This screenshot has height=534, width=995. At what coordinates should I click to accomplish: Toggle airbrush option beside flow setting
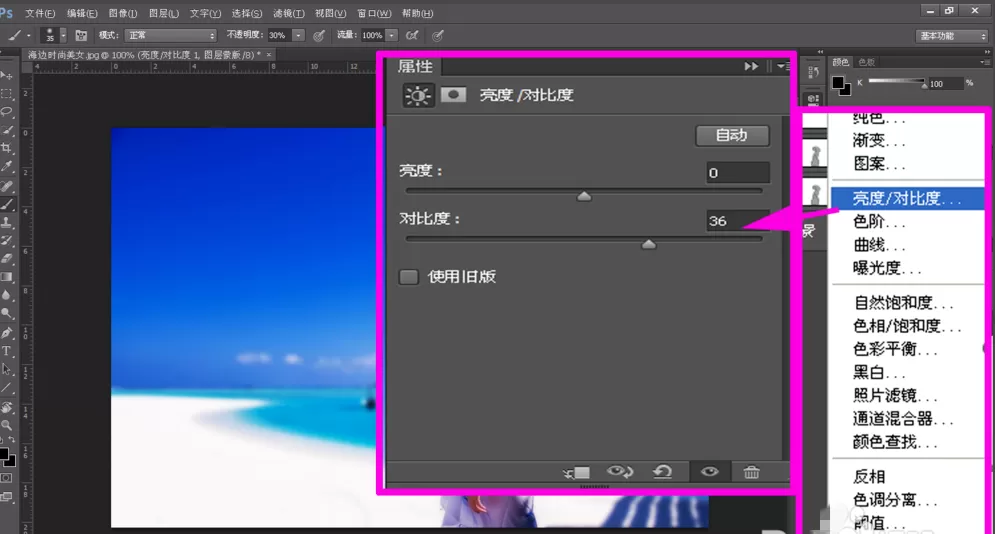412,36
